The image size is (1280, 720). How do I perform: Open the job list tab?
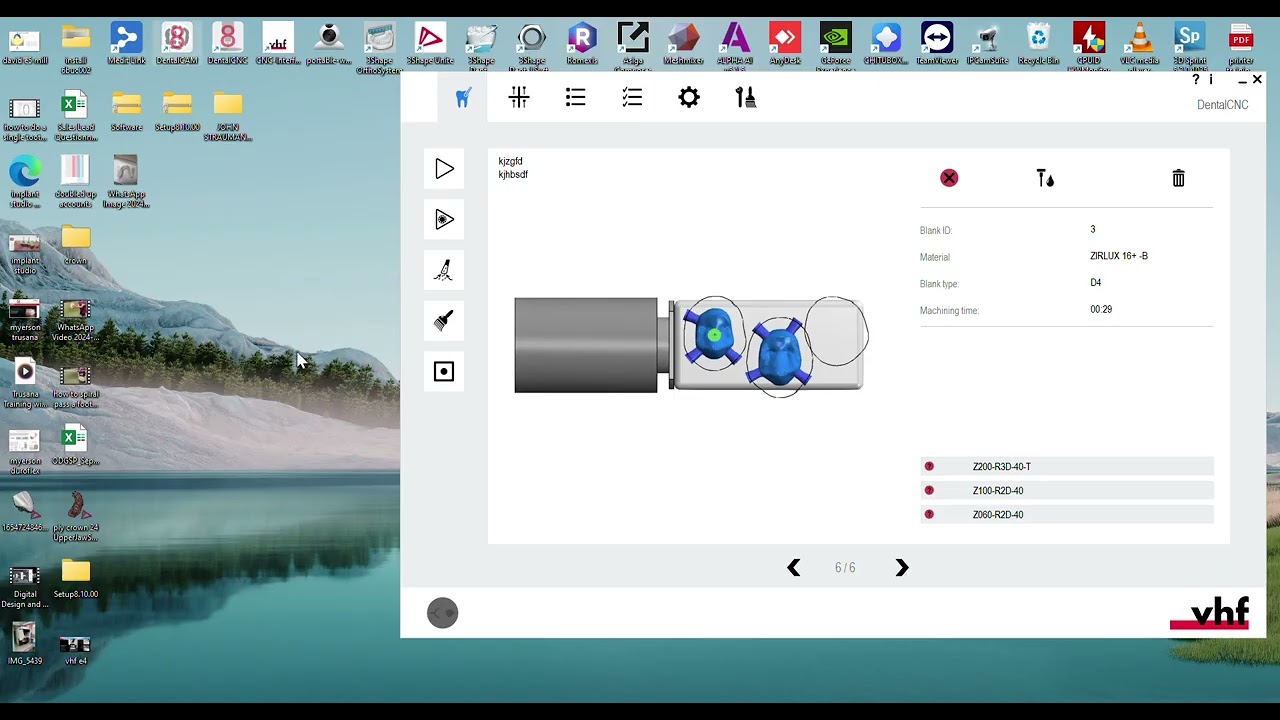575,97
